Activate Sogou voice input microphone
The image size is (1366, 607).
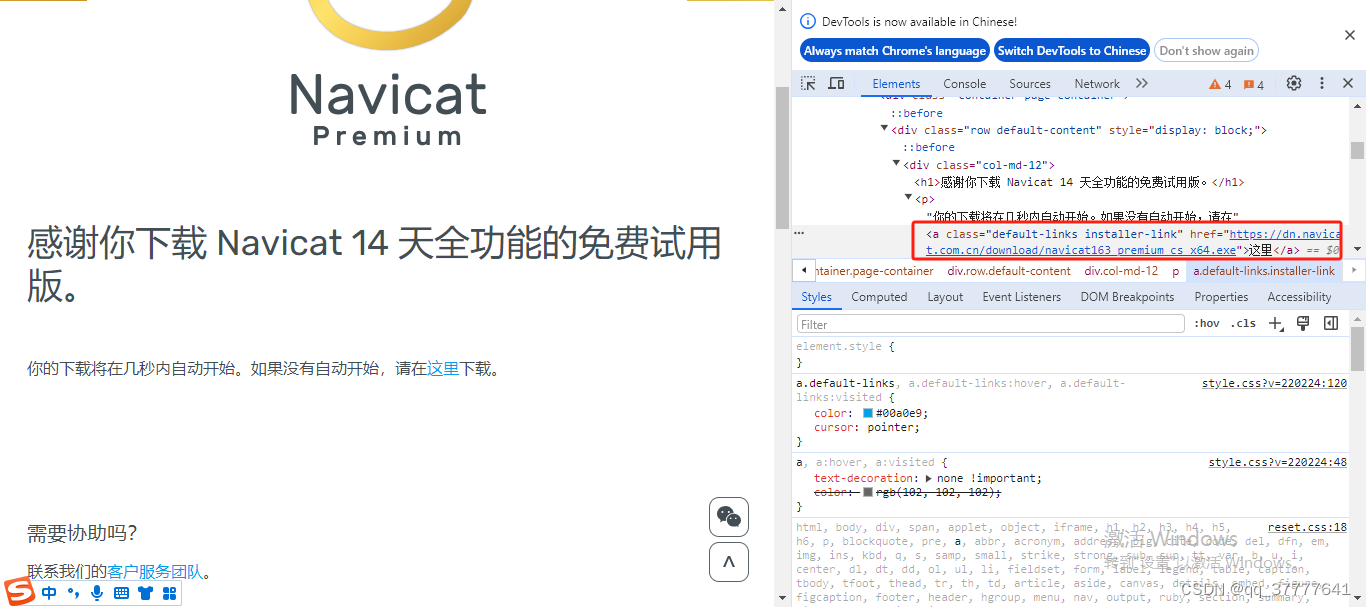[96, 592]
